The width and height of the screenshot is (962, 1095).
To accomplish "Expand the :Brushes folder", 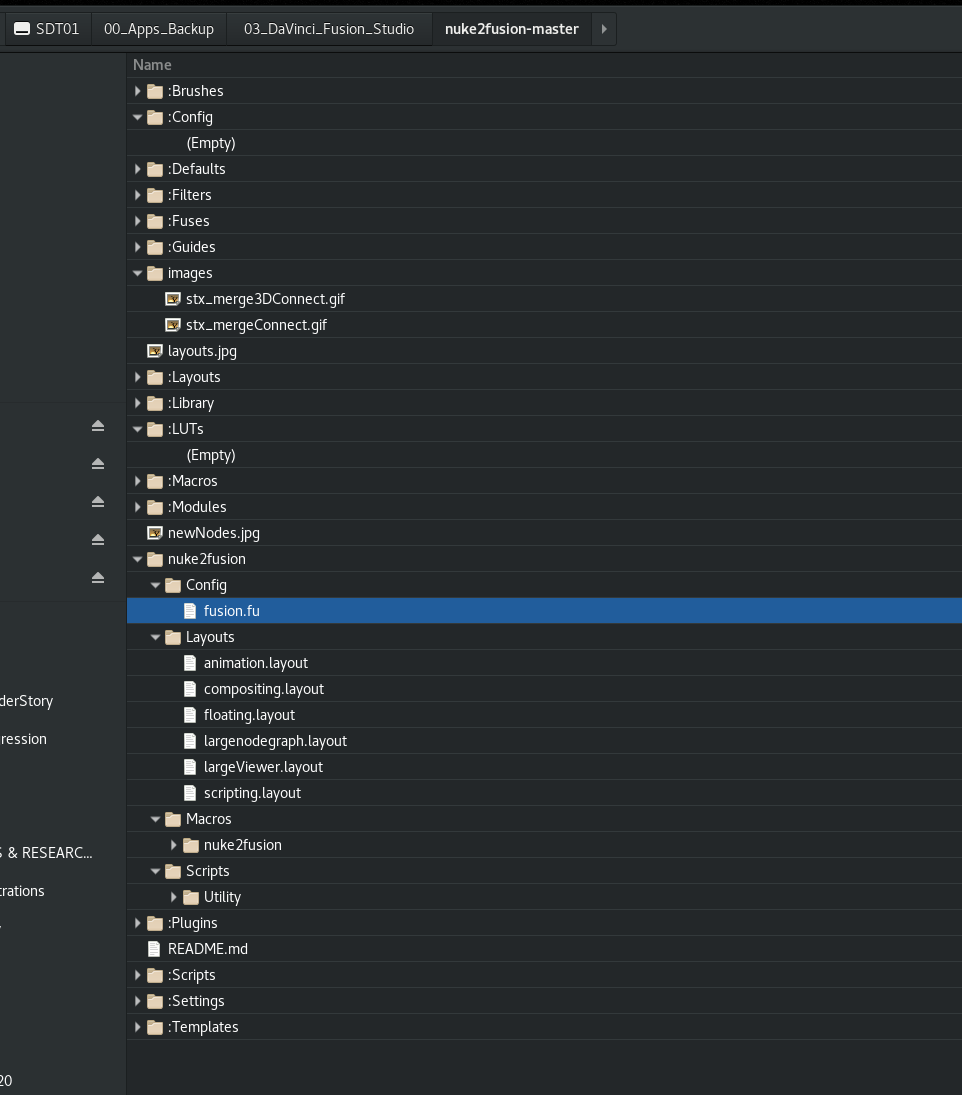I will [138, 91].
